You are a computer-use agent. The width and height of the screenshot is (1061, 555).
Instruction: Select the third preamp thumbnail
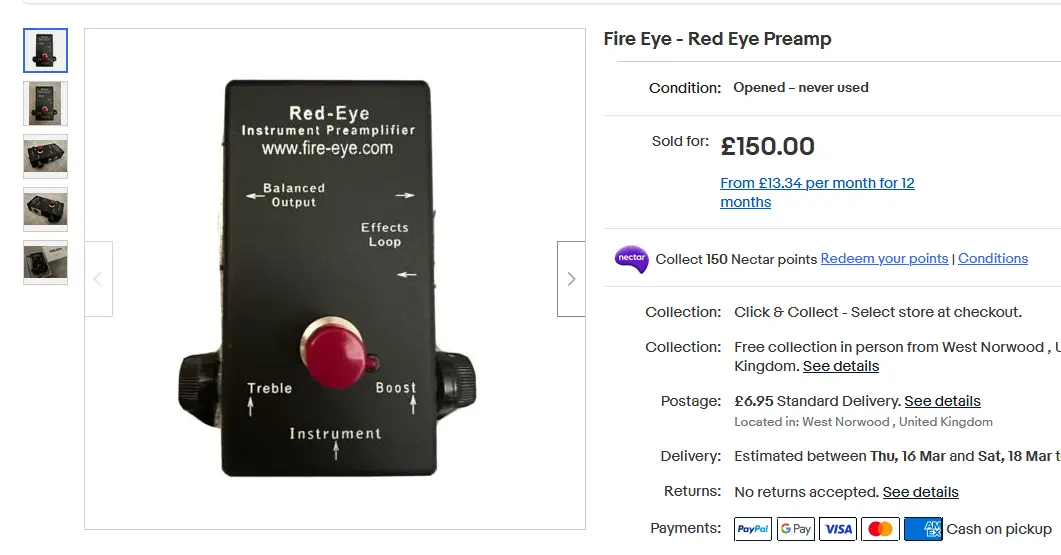[46, 157]
